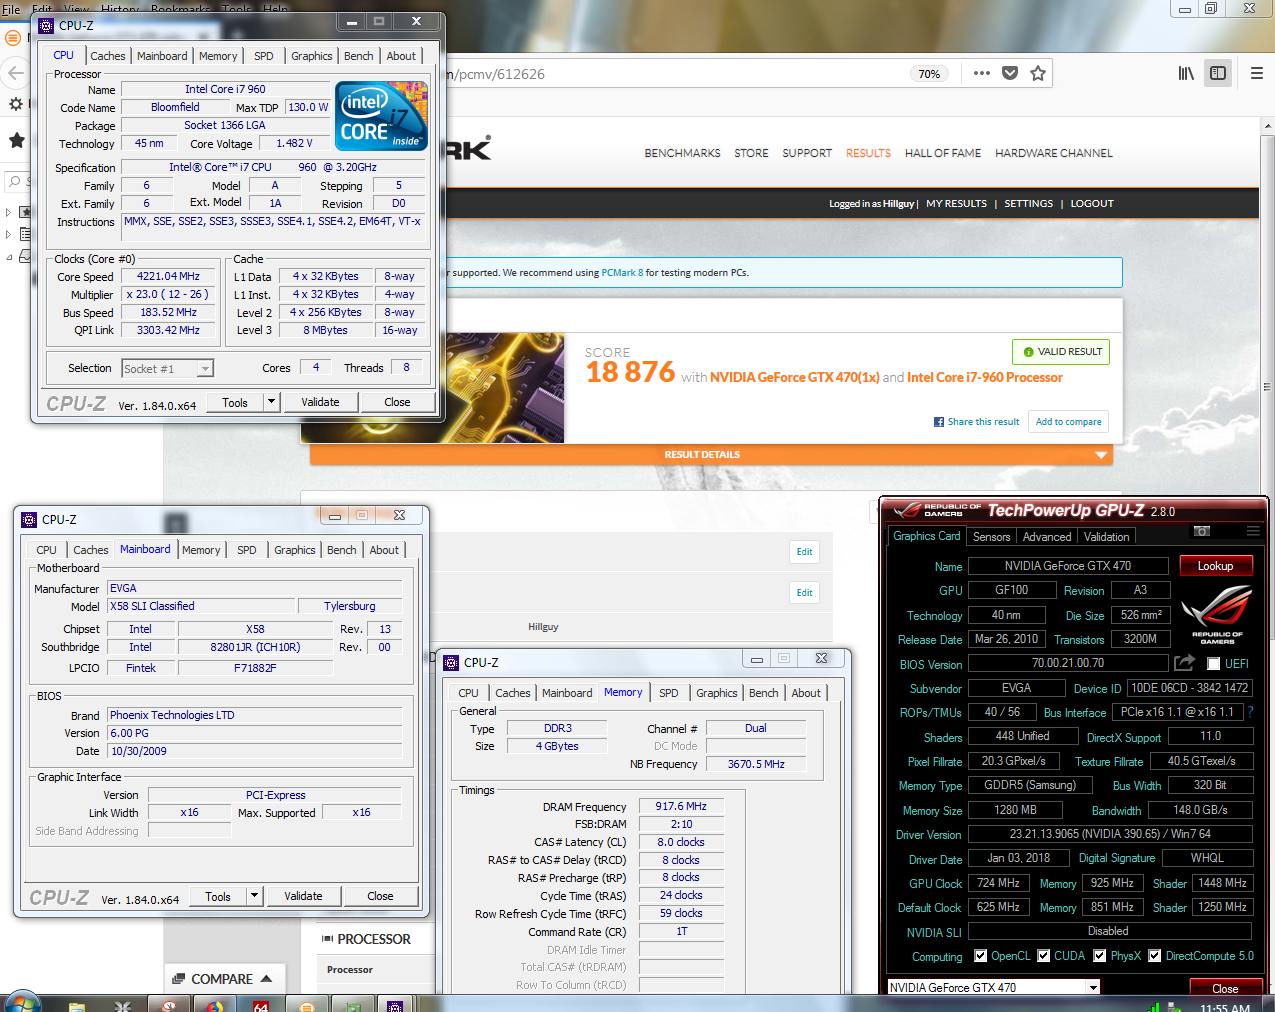
Task: Toggle the PhysX checkbox
Action: pos(1100,956)
